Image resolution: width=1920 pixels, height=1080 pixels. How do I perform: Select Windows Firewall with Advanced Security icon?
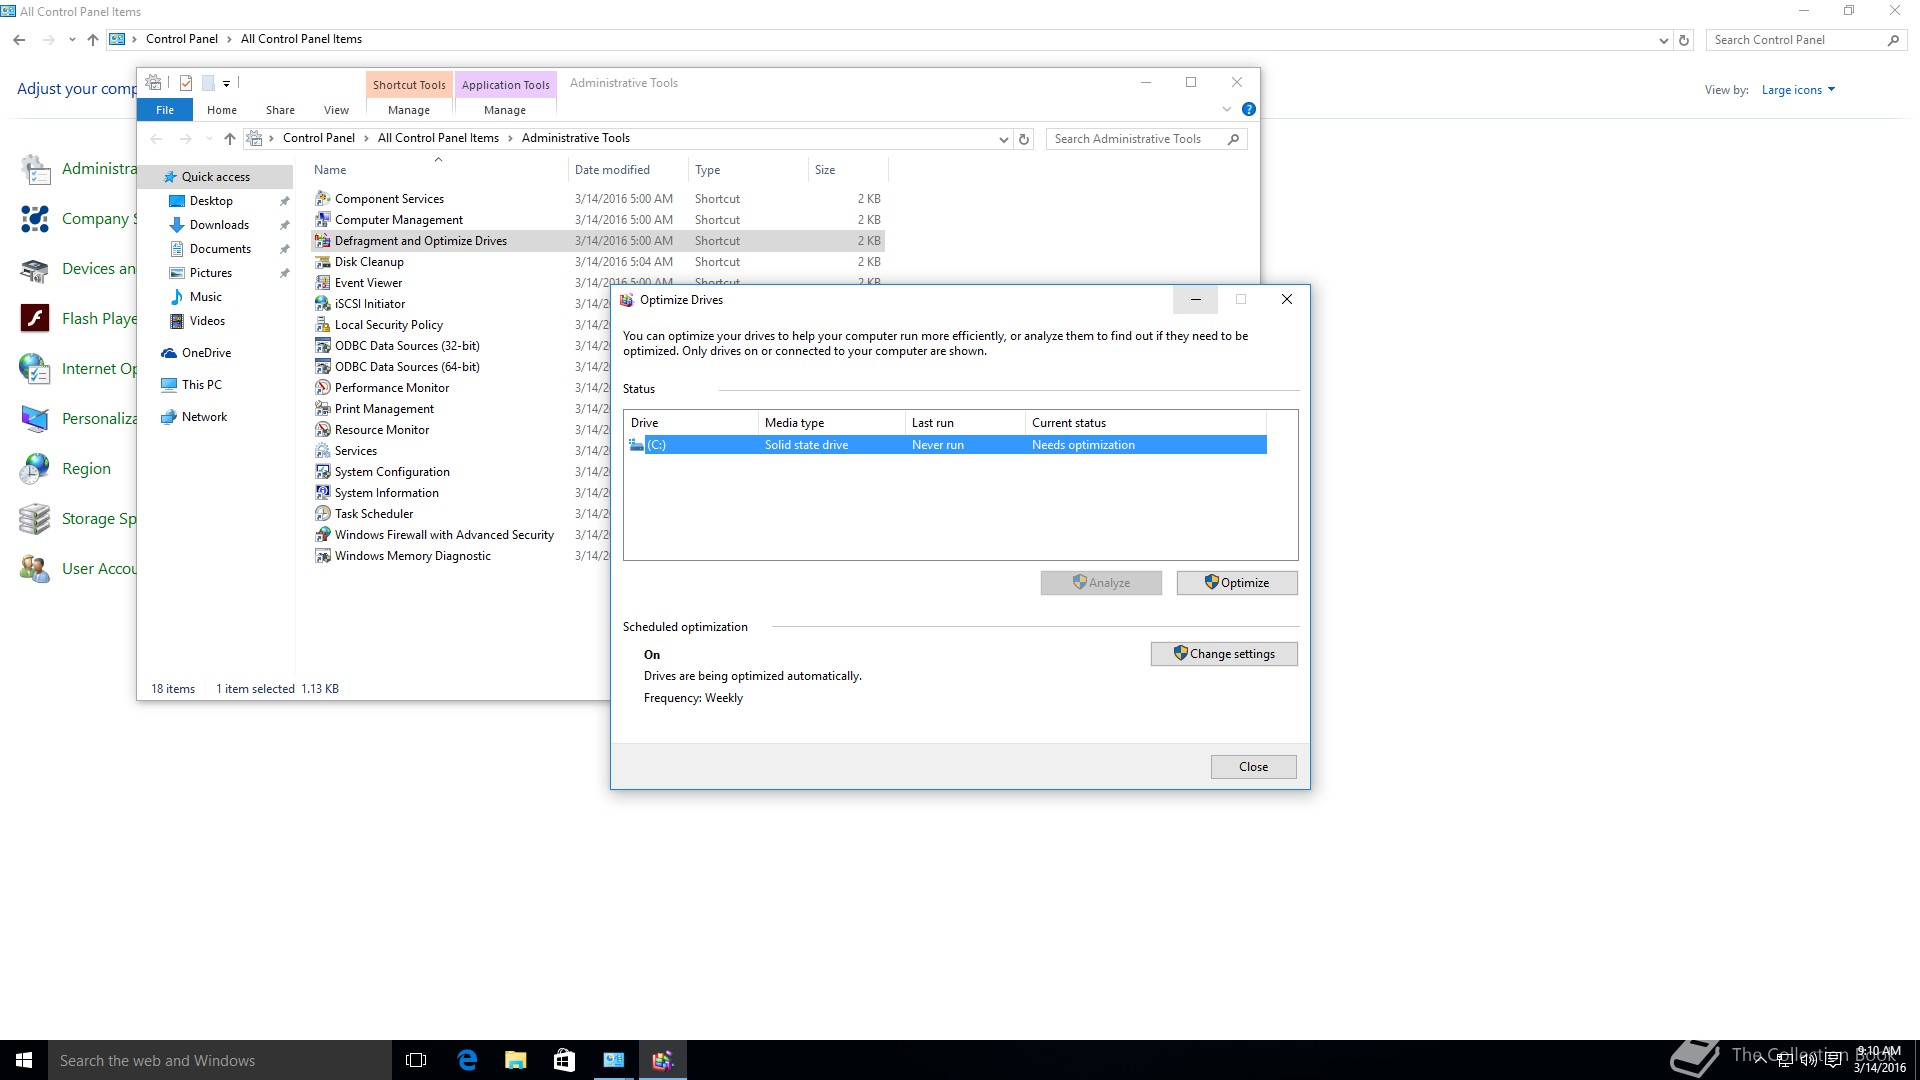(322, 535)
